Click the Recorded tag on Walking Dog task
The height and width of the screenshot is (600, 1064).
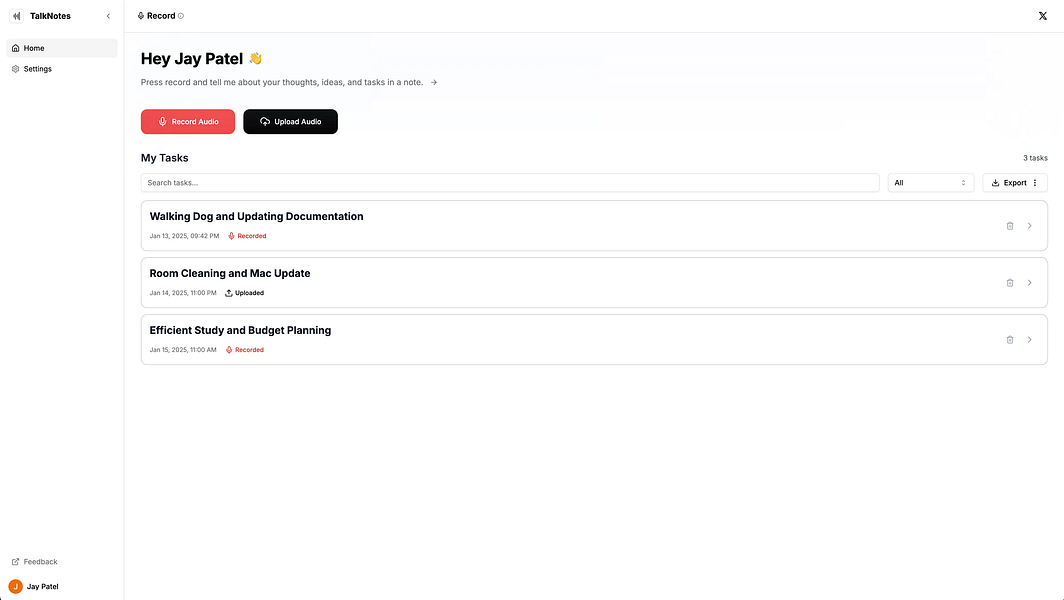pos(247,236)
